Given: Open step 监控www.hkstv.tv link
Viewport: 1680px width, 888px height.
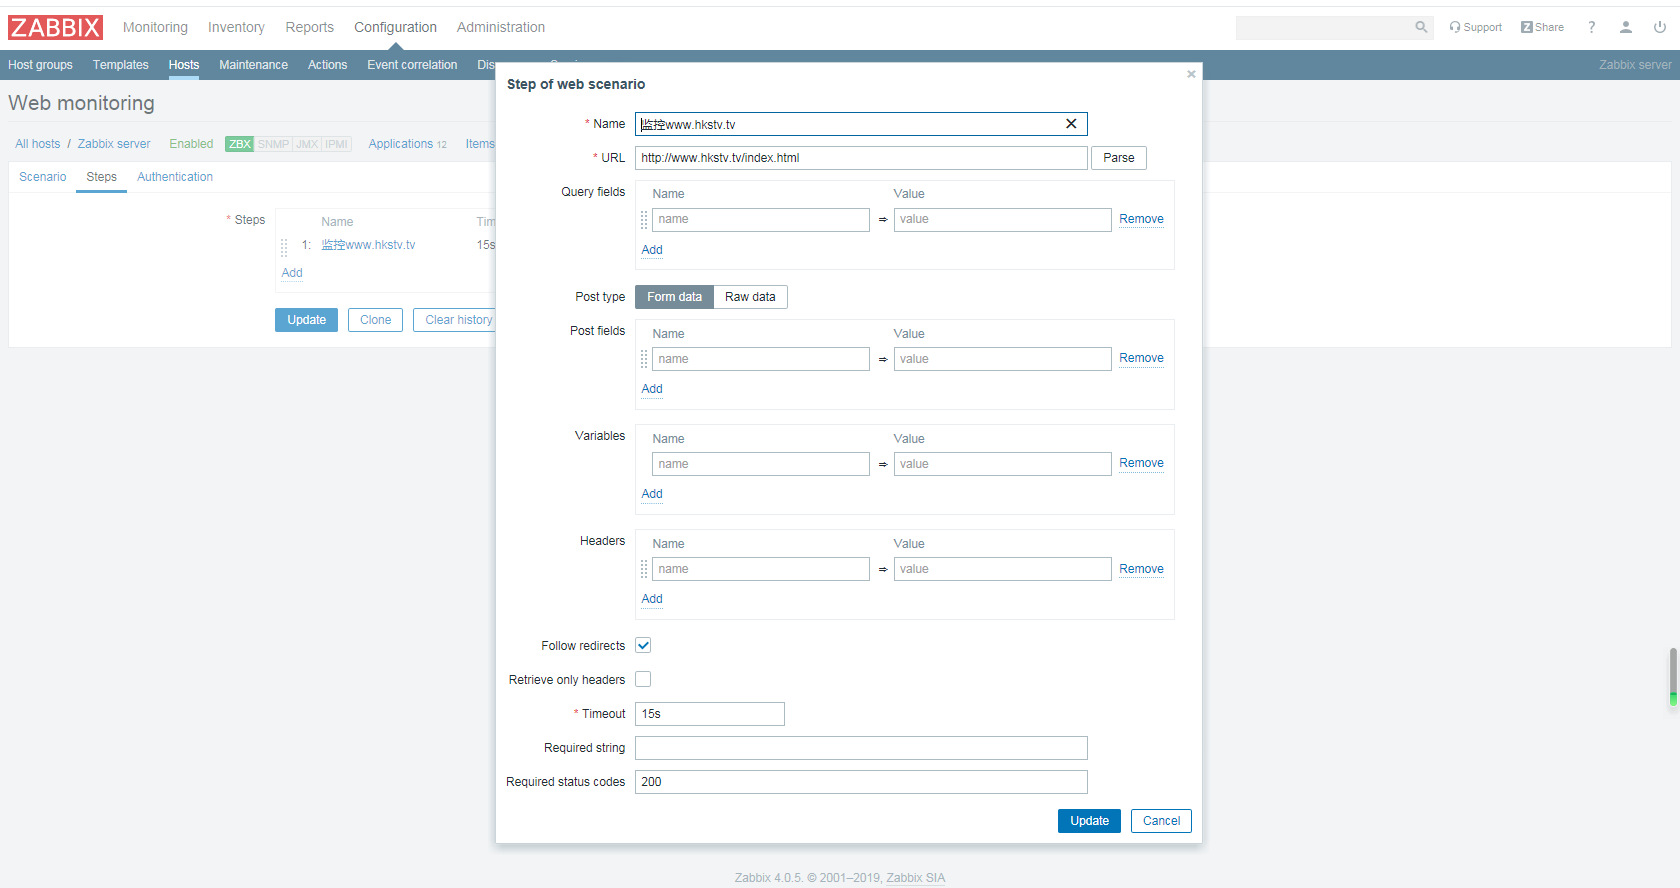Looking at the screenshot, I should click(x=368, y=245).
